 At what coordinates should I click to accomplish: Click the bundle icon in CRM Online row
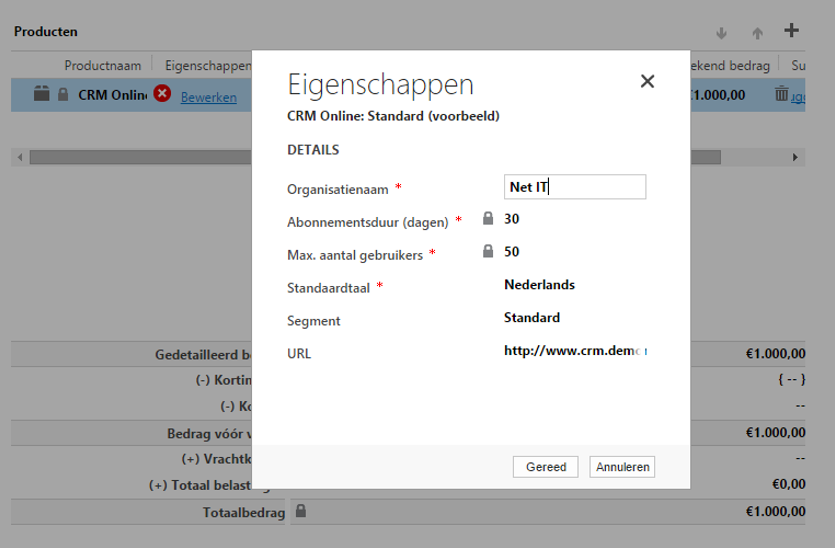[x=41, y=95]
